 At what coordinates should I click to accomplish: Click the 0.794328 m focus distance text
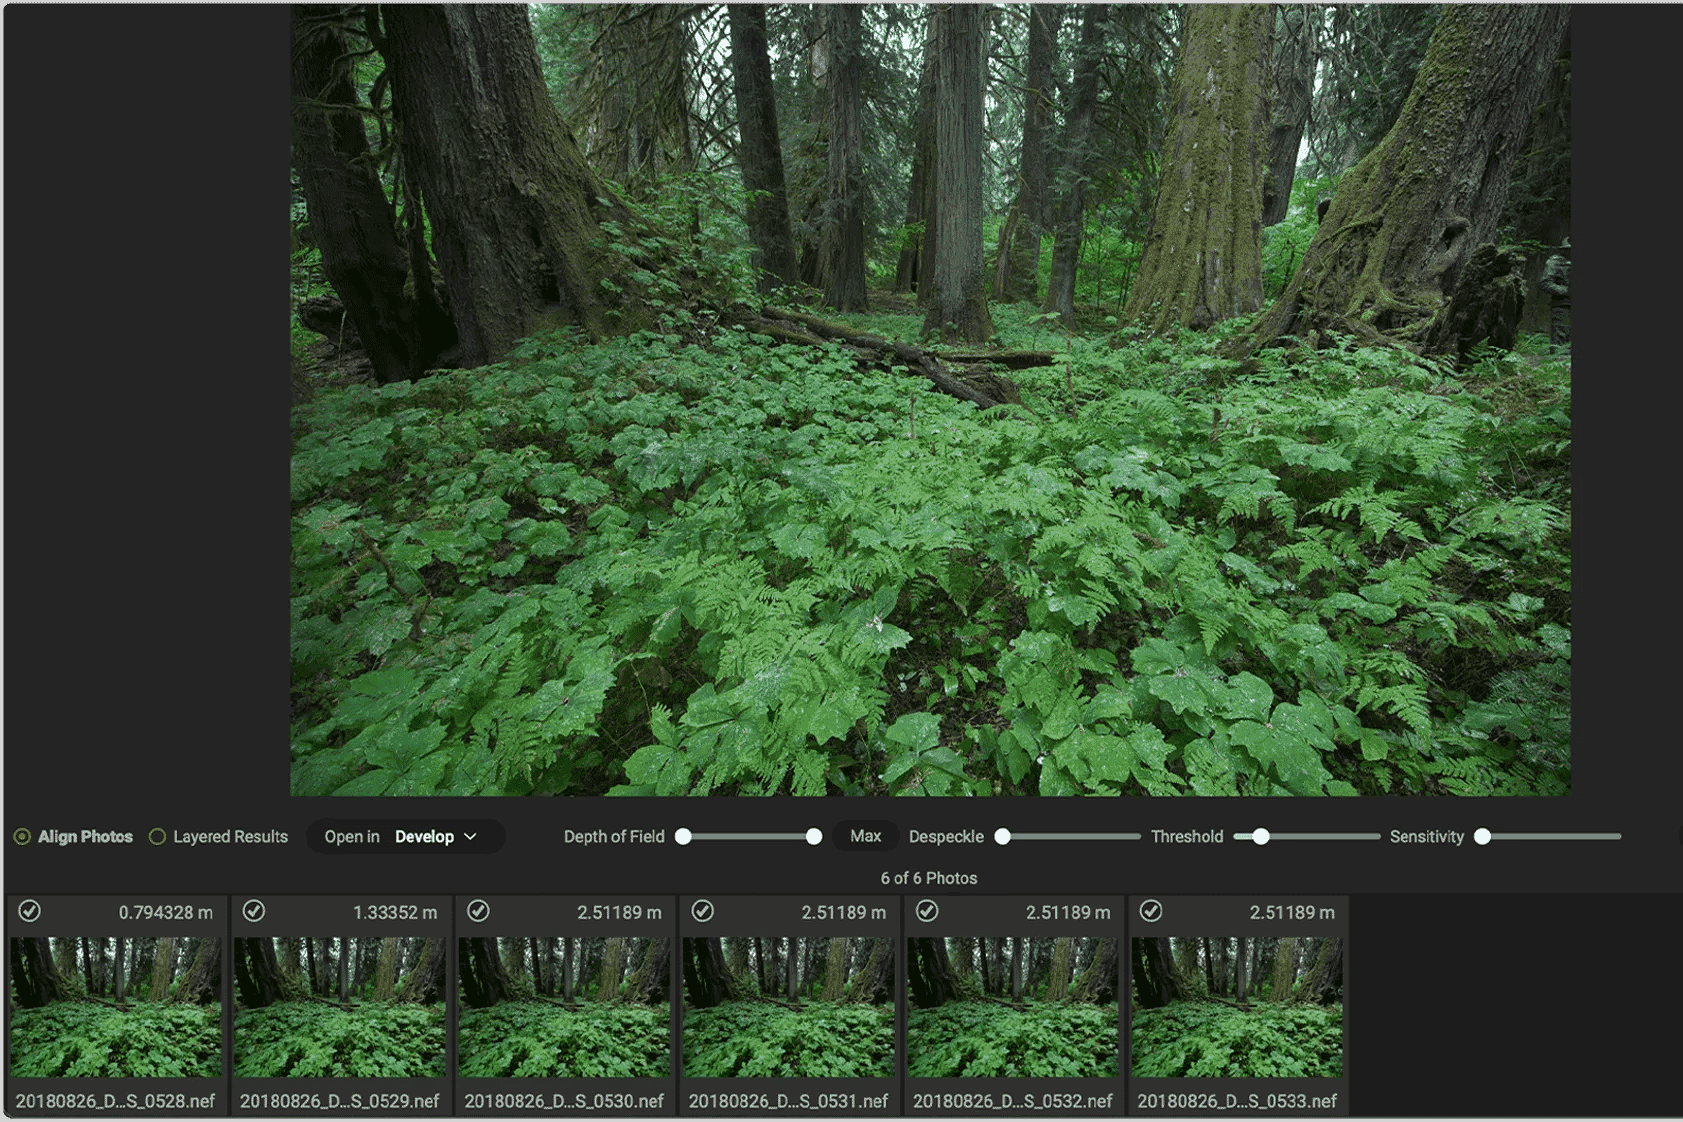coord(166,913)
